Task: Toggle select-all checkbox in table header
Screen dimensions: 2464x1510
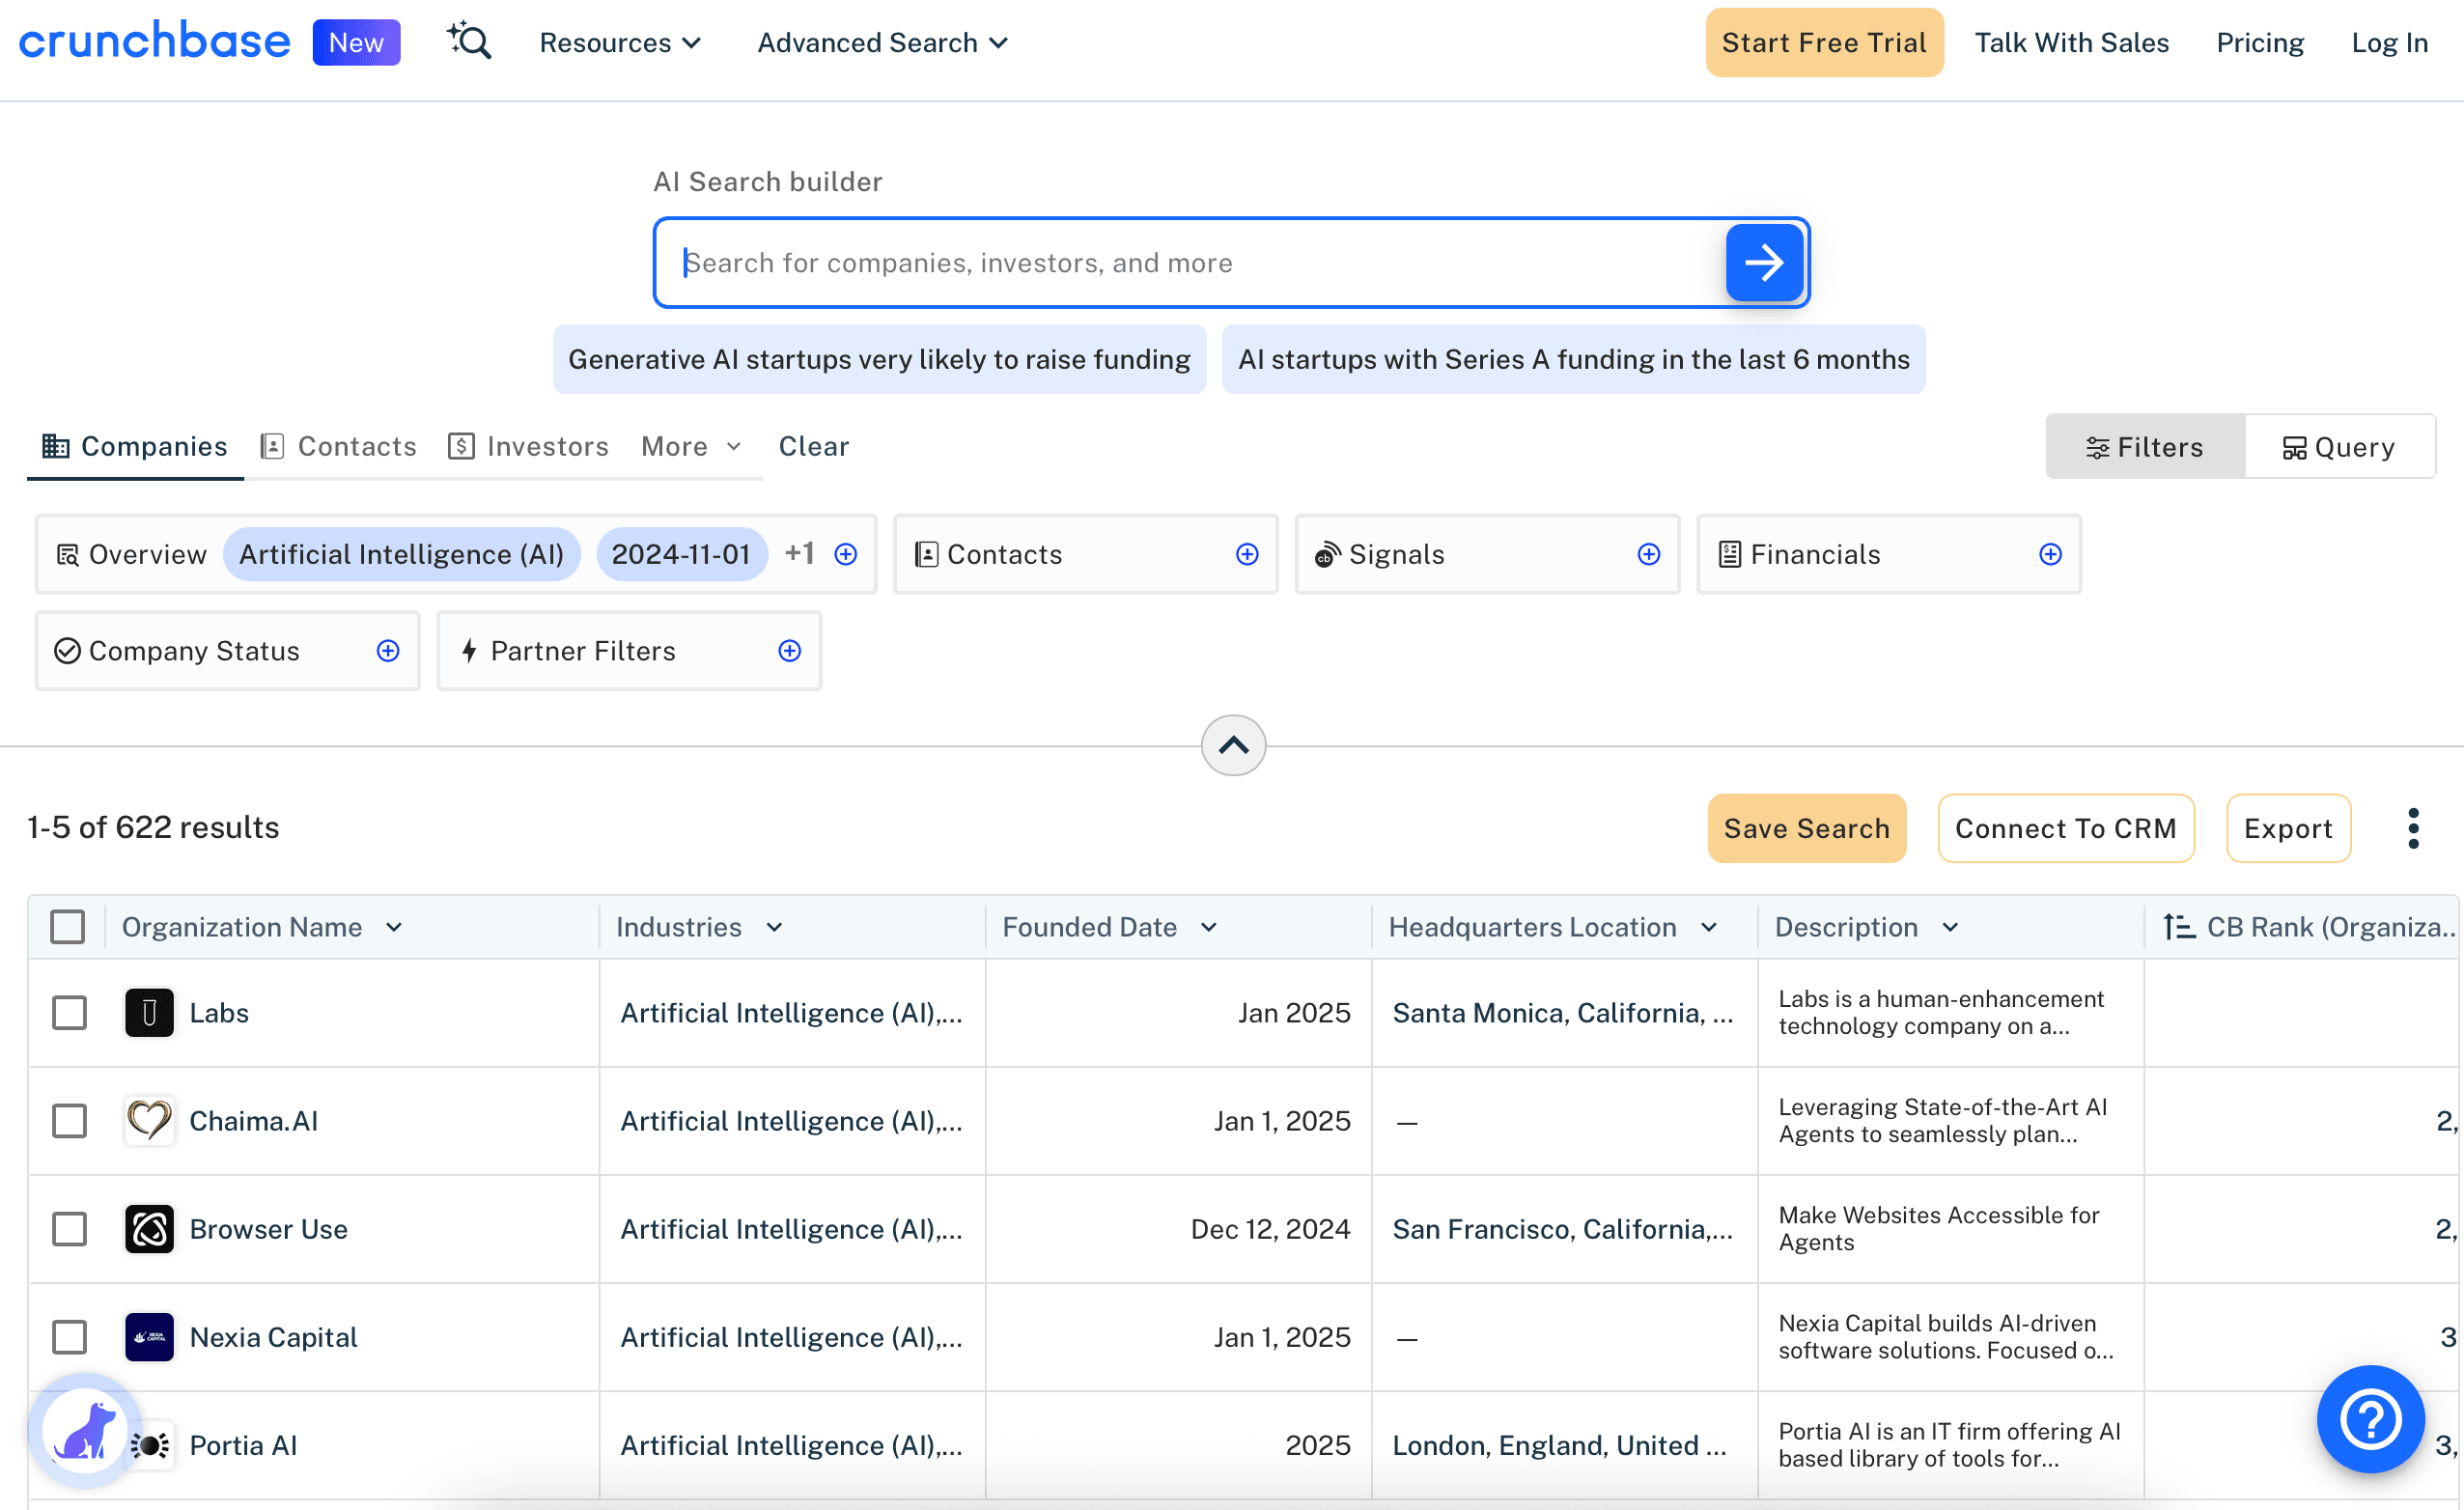Action: click(x=67, y=927)
